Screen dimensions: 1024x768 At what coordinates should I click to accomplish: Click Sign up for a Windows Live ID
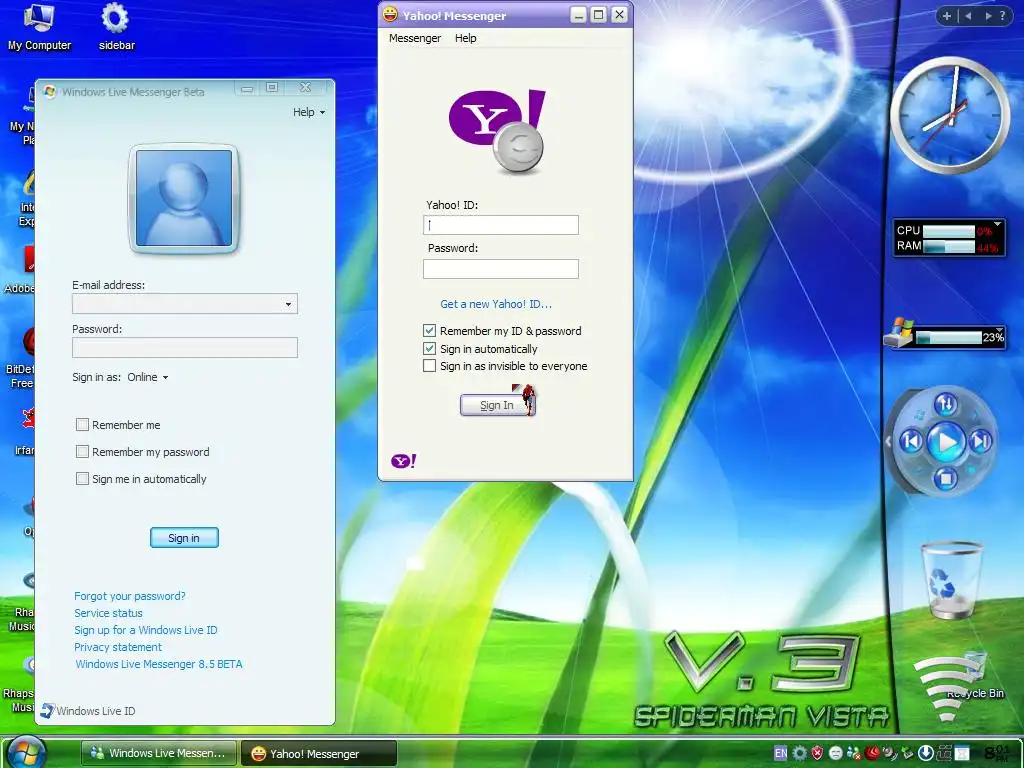[x=146, y=630]
